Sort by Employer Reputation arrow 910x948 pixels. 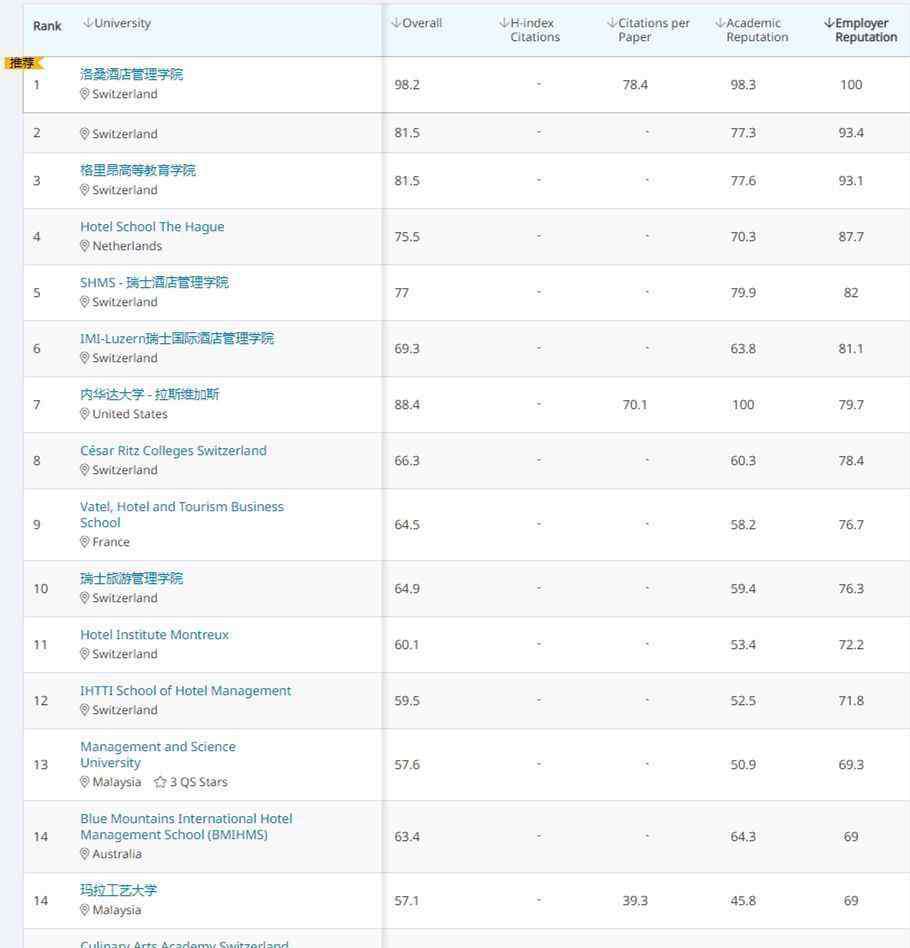(828, 23)
